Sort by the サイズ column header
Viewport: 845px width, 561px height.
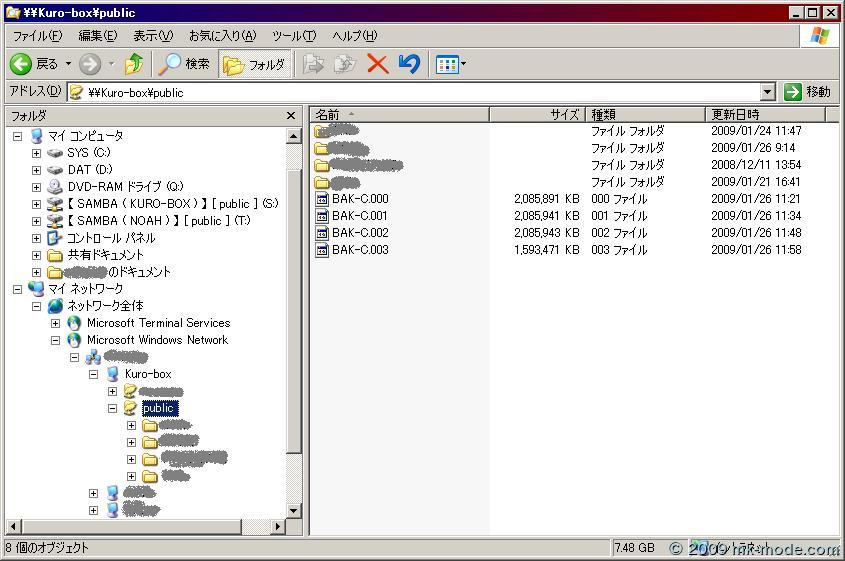pos(537,115)
